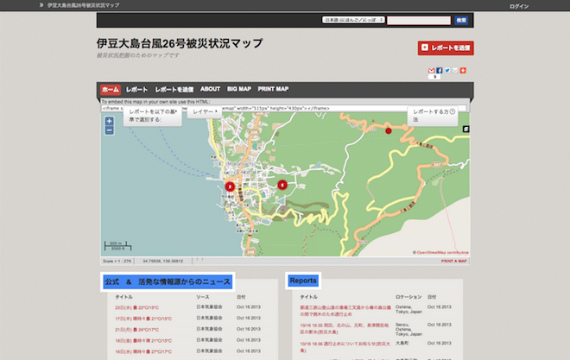Open the 10/16 16:35 water outage report
Viewport: 570px width, 360px height.
click(x=344, y=328)
